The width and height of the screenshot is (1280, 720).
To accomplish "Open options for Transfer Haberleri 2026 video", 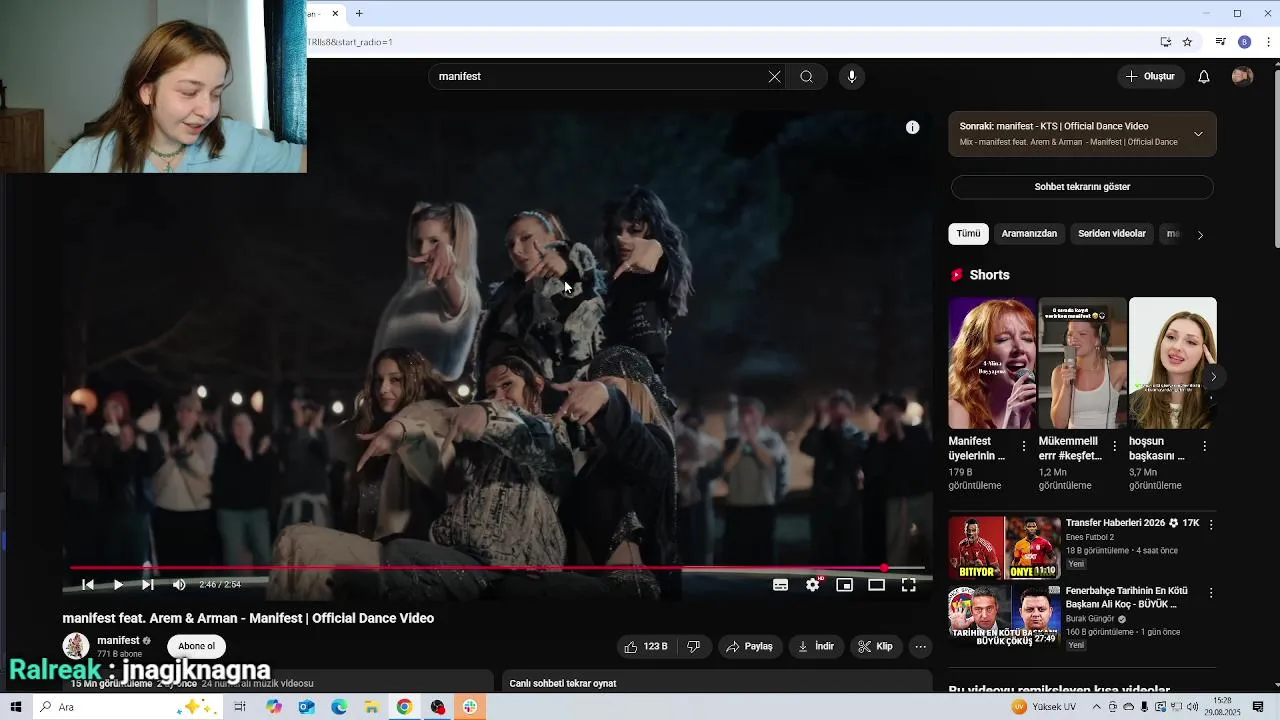I will pyautogui.click(x=1211, y=524).
